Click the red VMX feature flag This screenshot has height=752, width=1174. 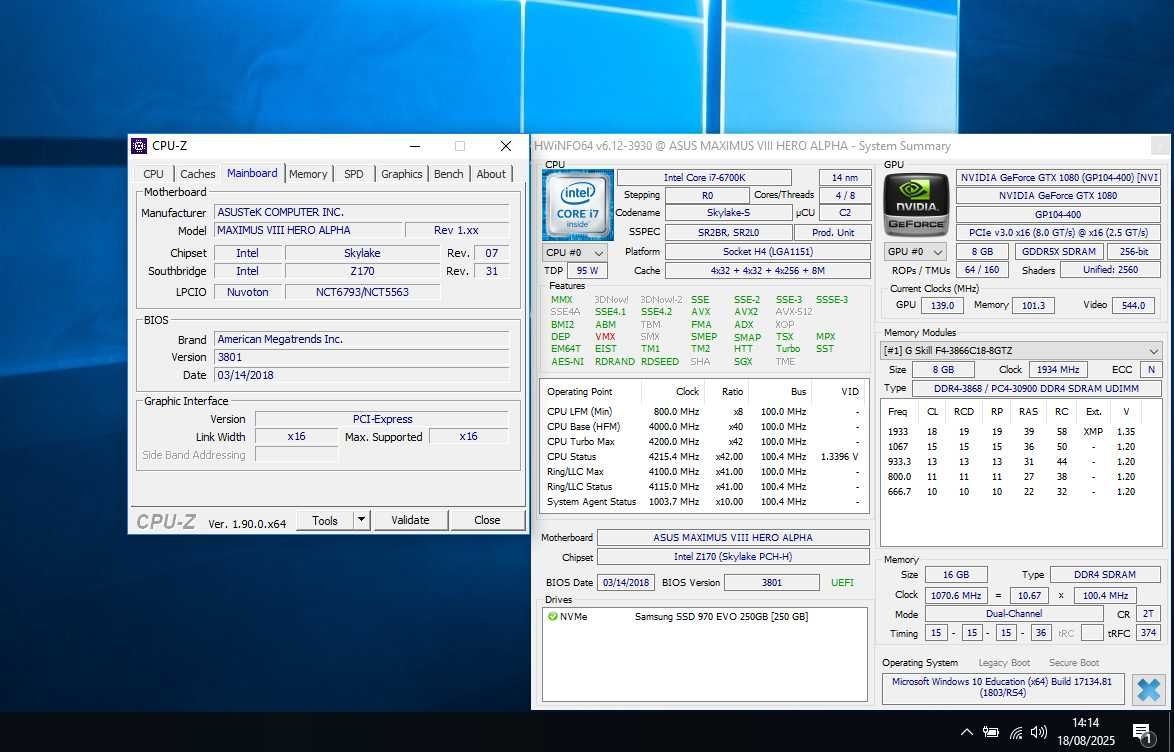click(x=605, y=337)
